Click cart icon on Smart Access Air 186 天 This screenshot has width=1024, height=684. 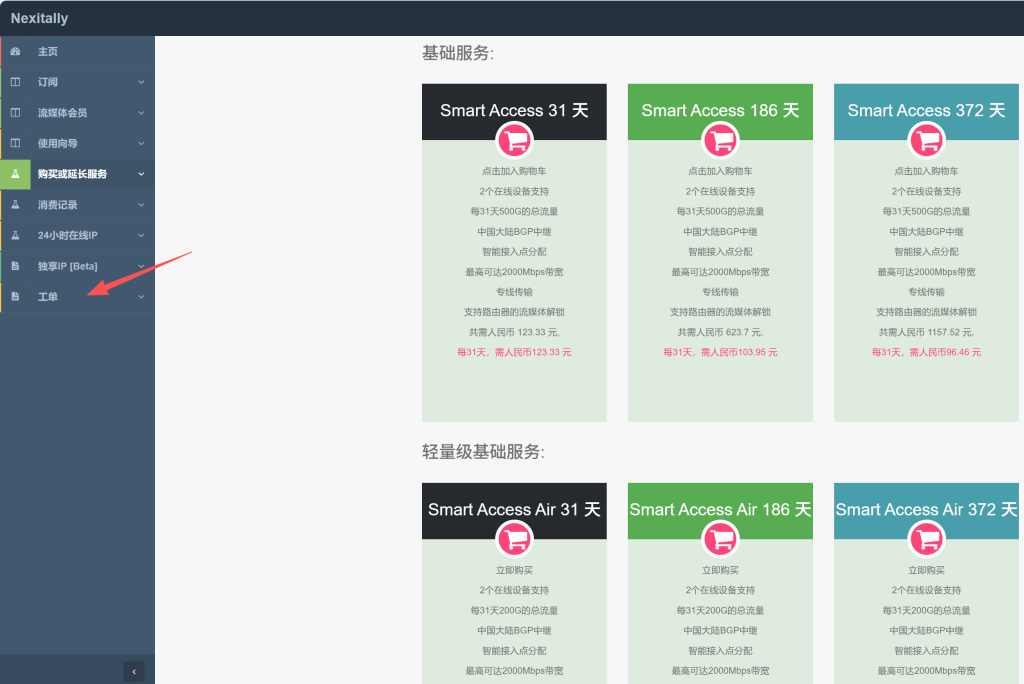[720, 539]
